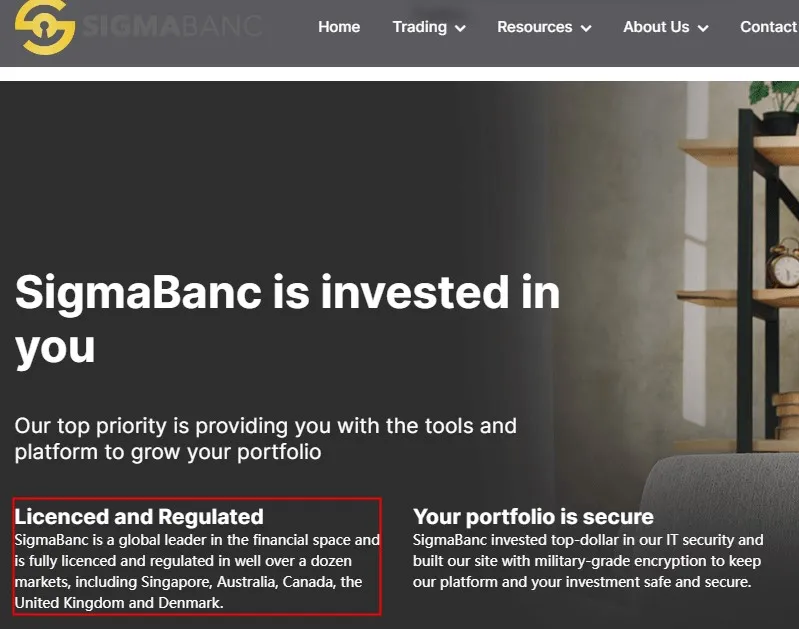Expand the About Us dropdown chevron

click(x=703, y=28)
